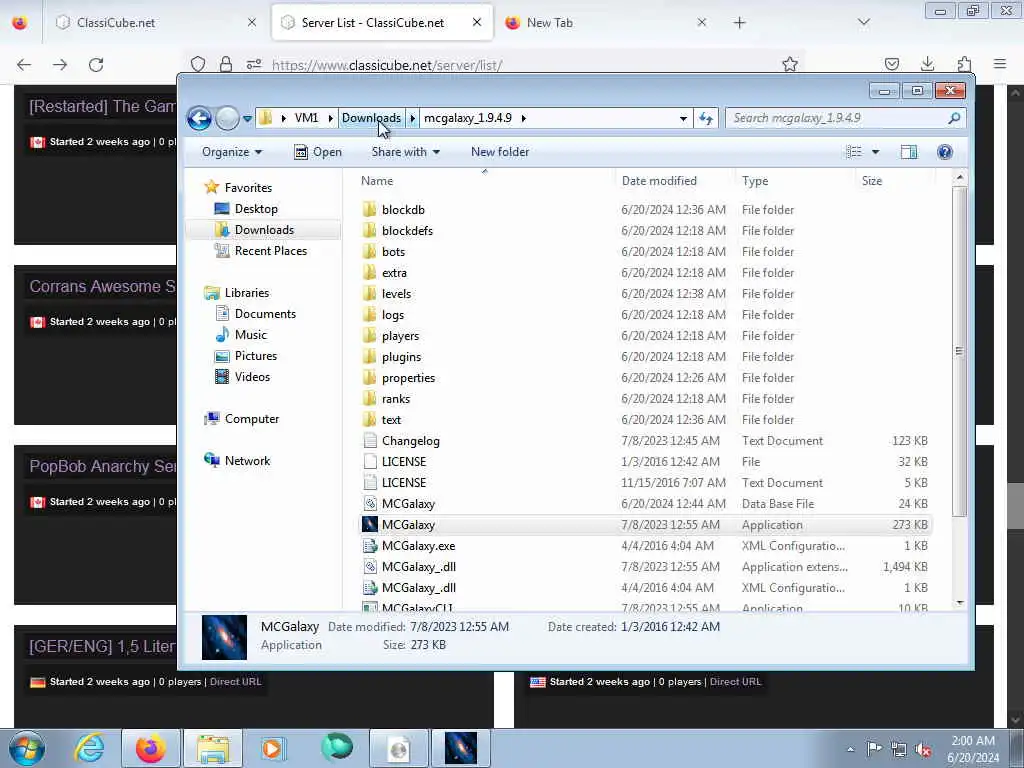Open the Firefox hamburger menu
This screenshot has height=768, width=1024.
pos(999,64)
